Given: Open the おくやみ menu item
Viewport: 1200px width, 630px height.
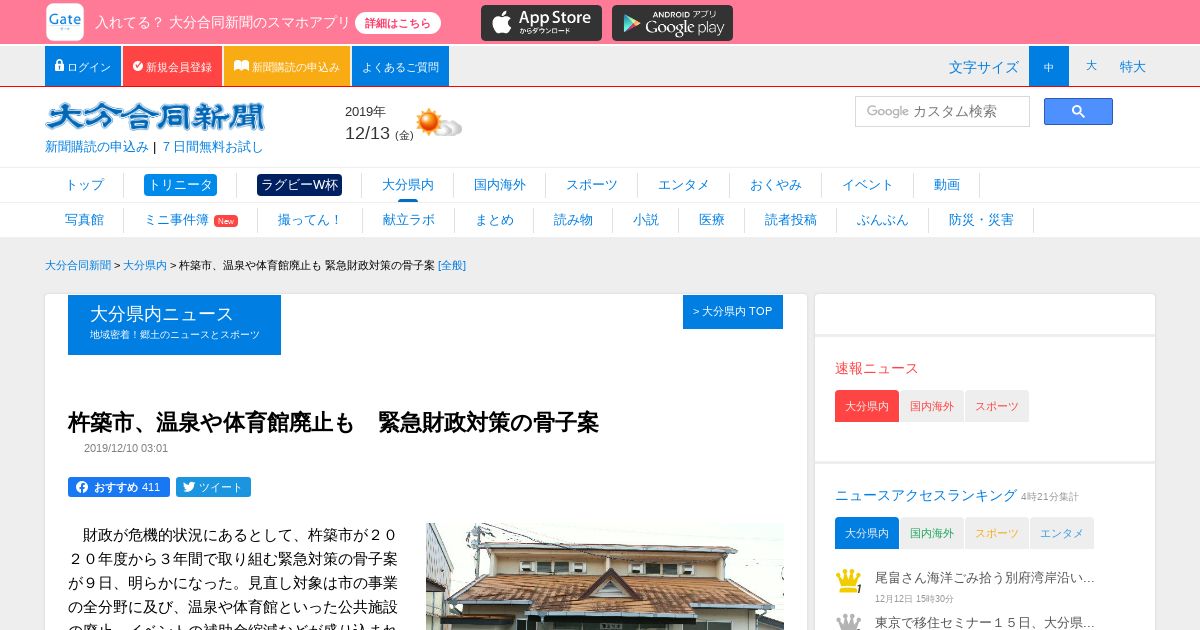Looking at the screenshot, I should [776, 185].
